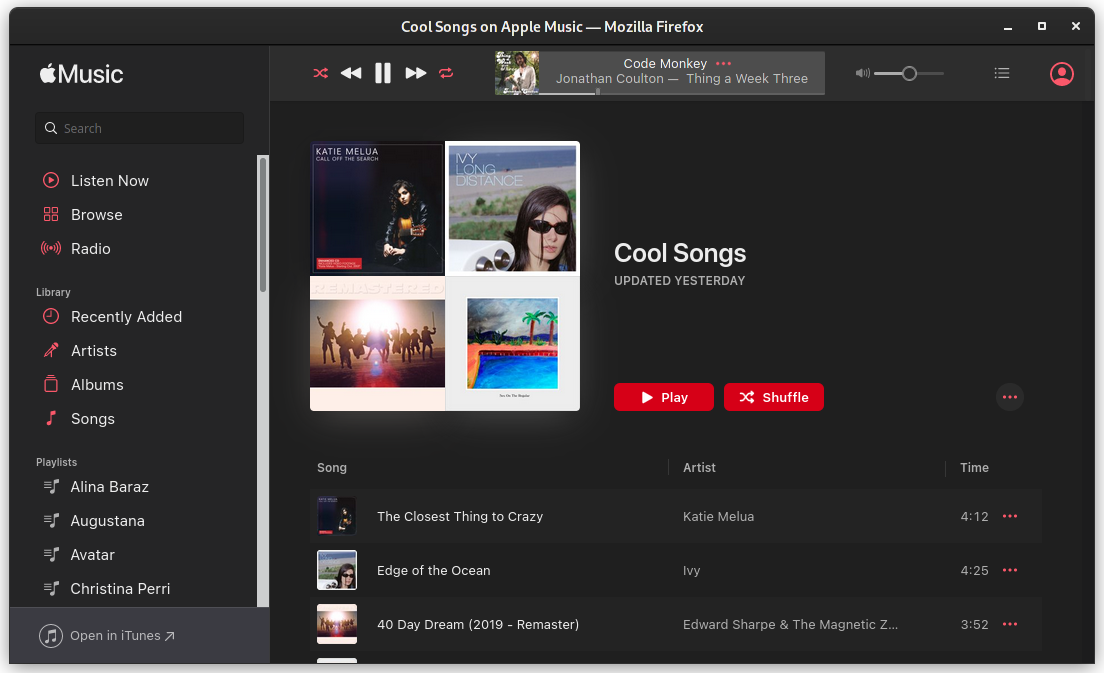1104x673 pixels.
Task: Mute the audio with the speaker icon
Action: pos(861,73)
